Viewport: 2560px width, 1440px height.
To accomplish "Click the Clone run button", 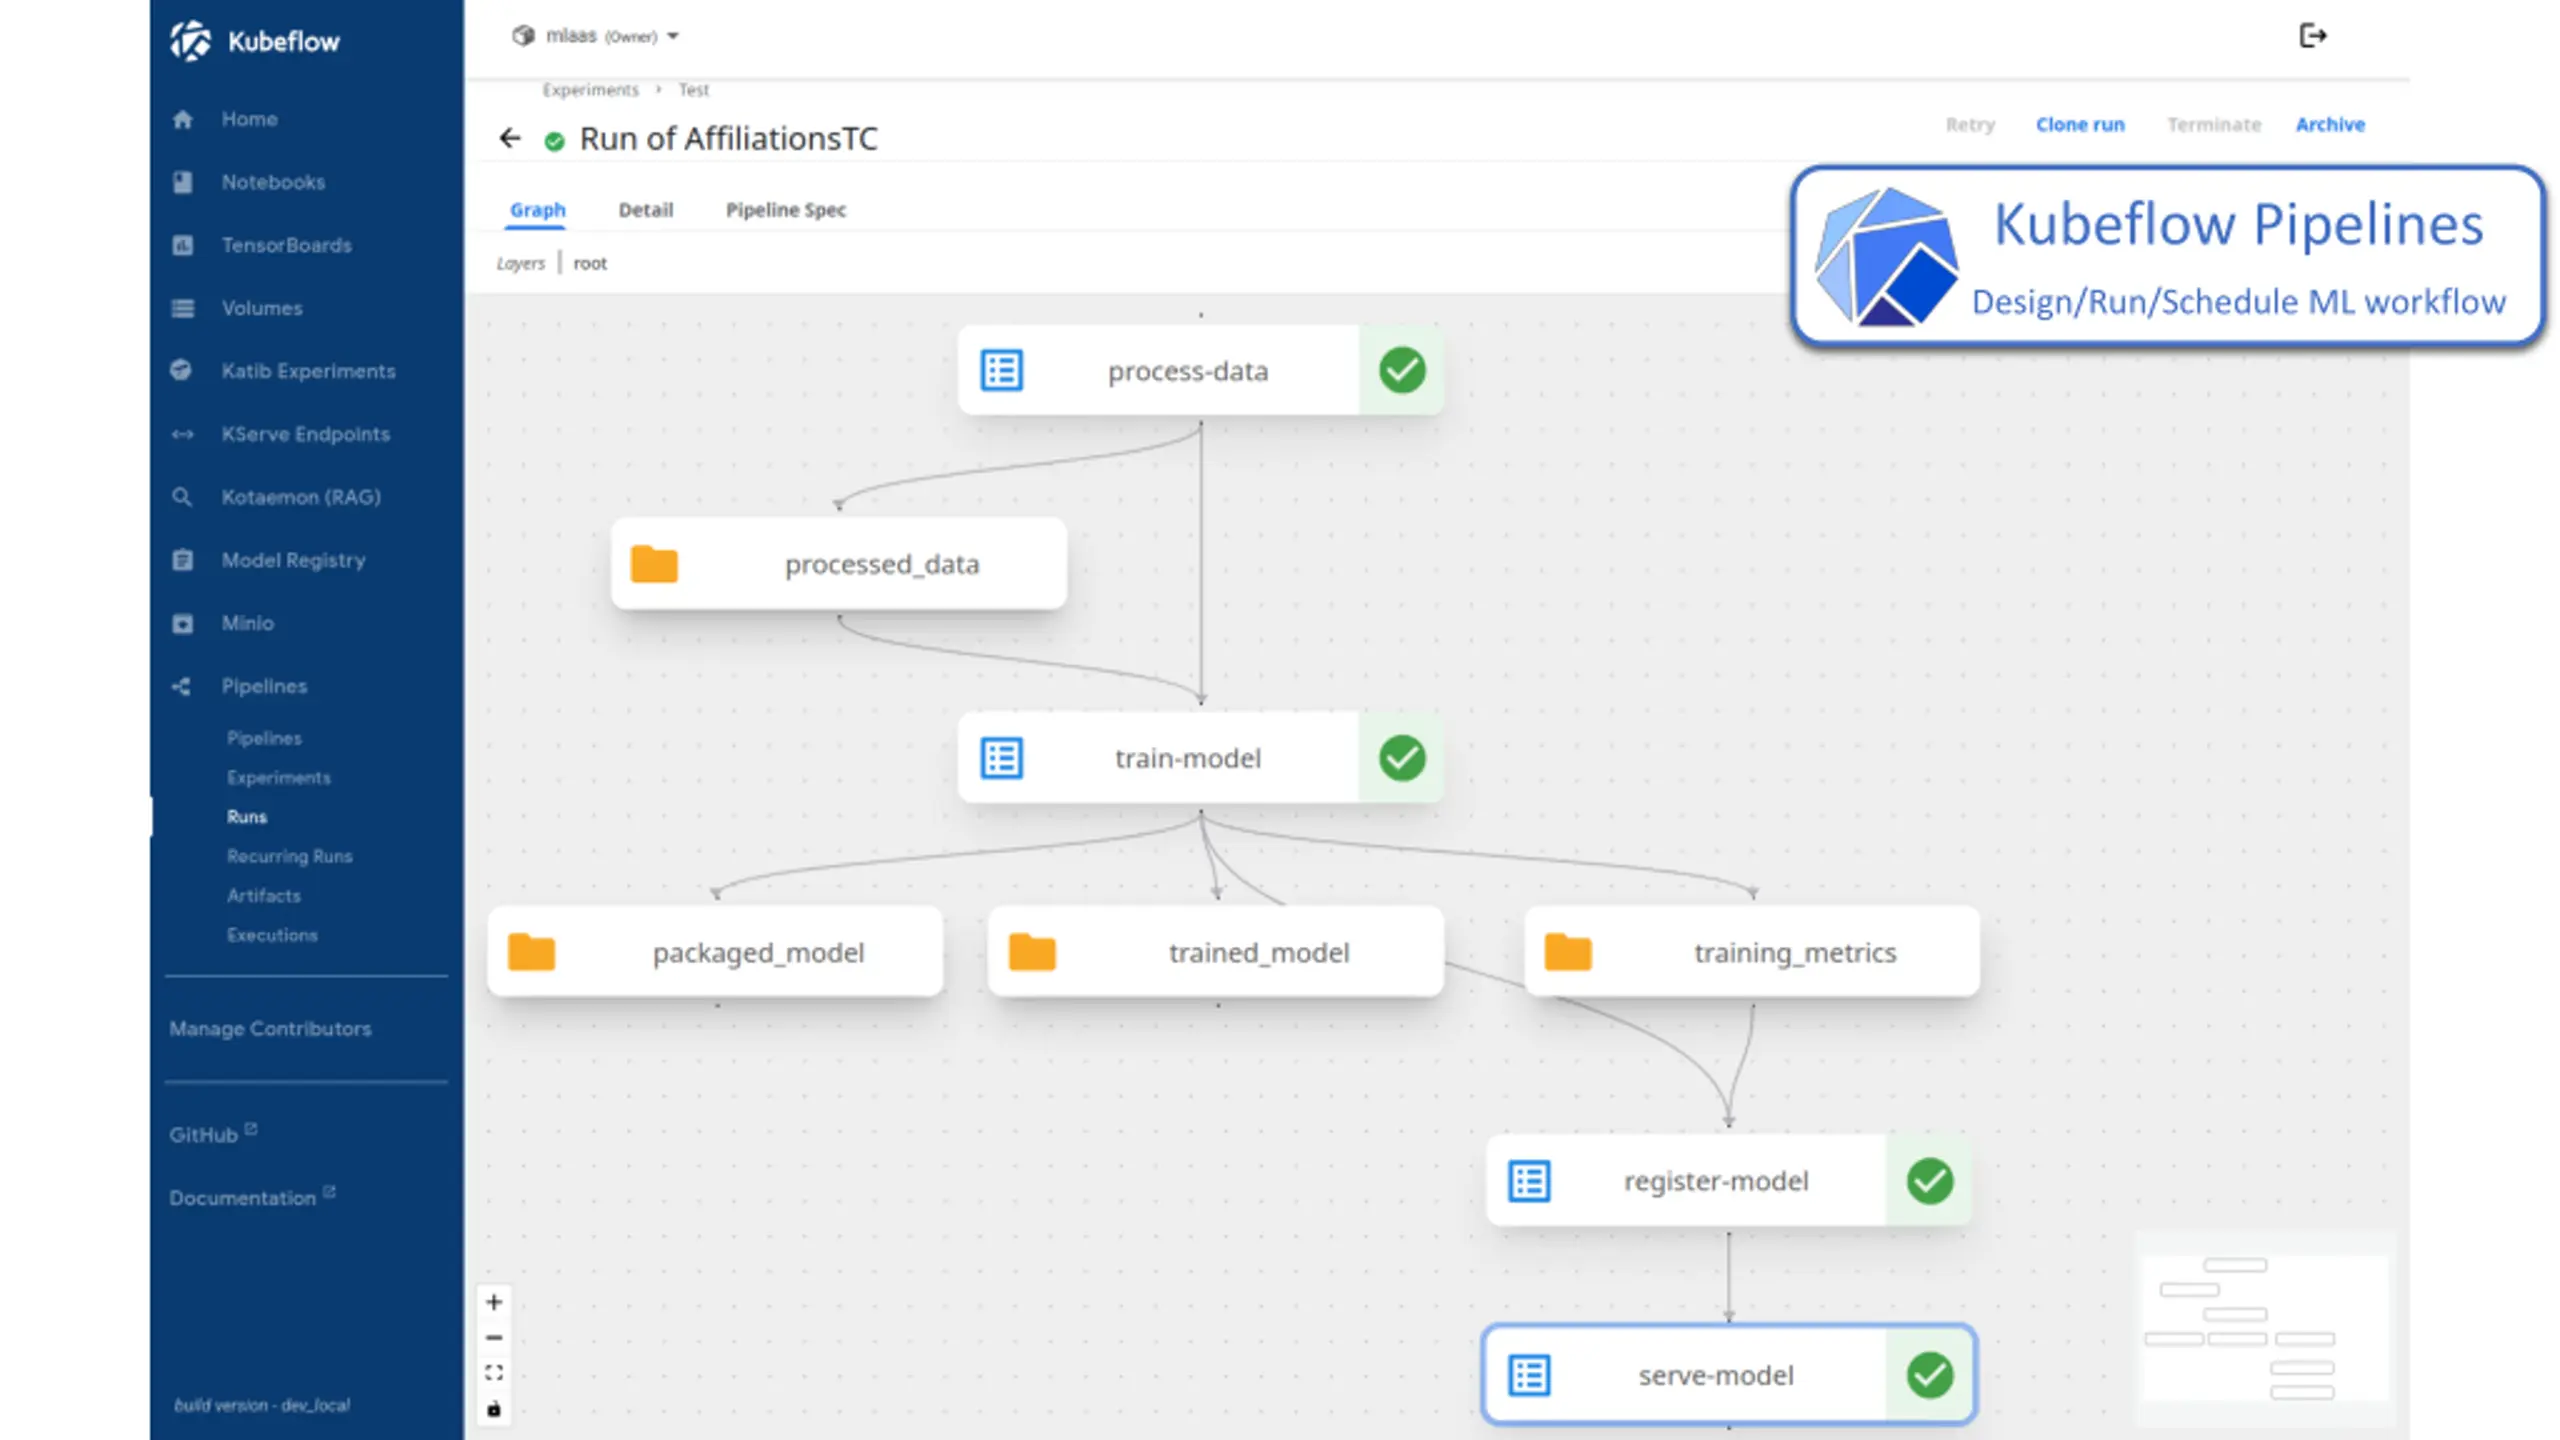I will (x=2079, y=125).
